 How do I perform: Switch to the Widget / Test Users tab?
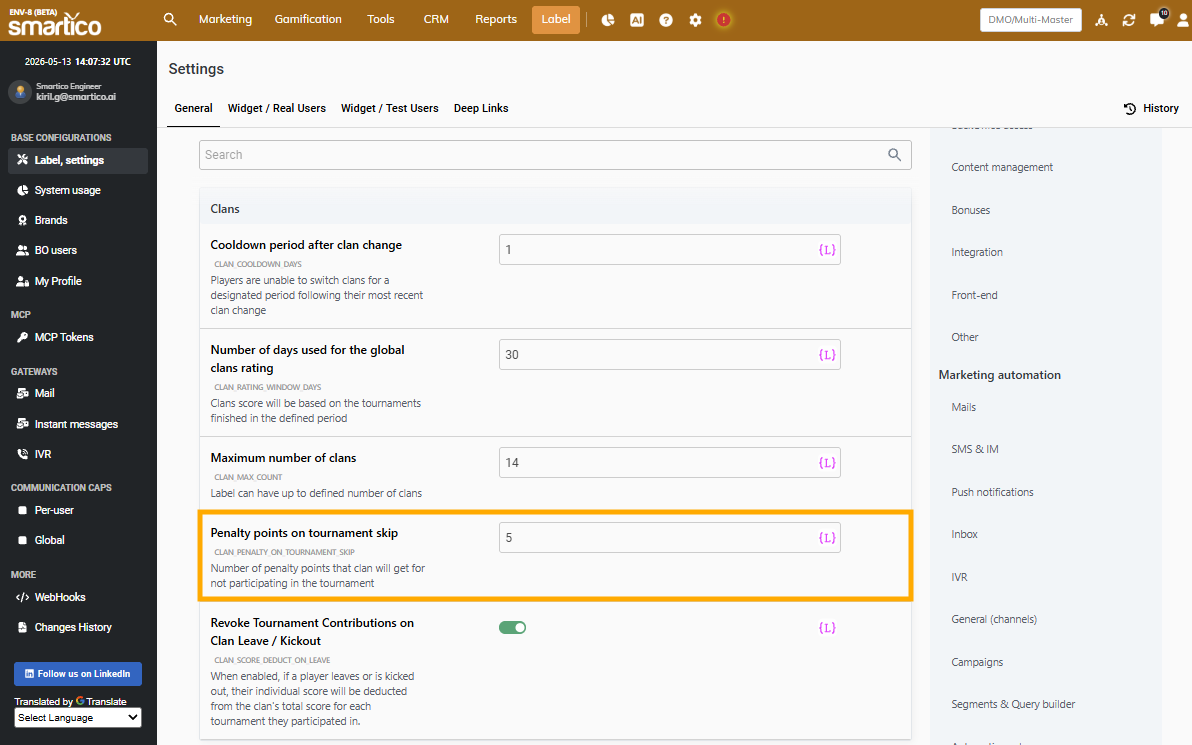(389, 108)
